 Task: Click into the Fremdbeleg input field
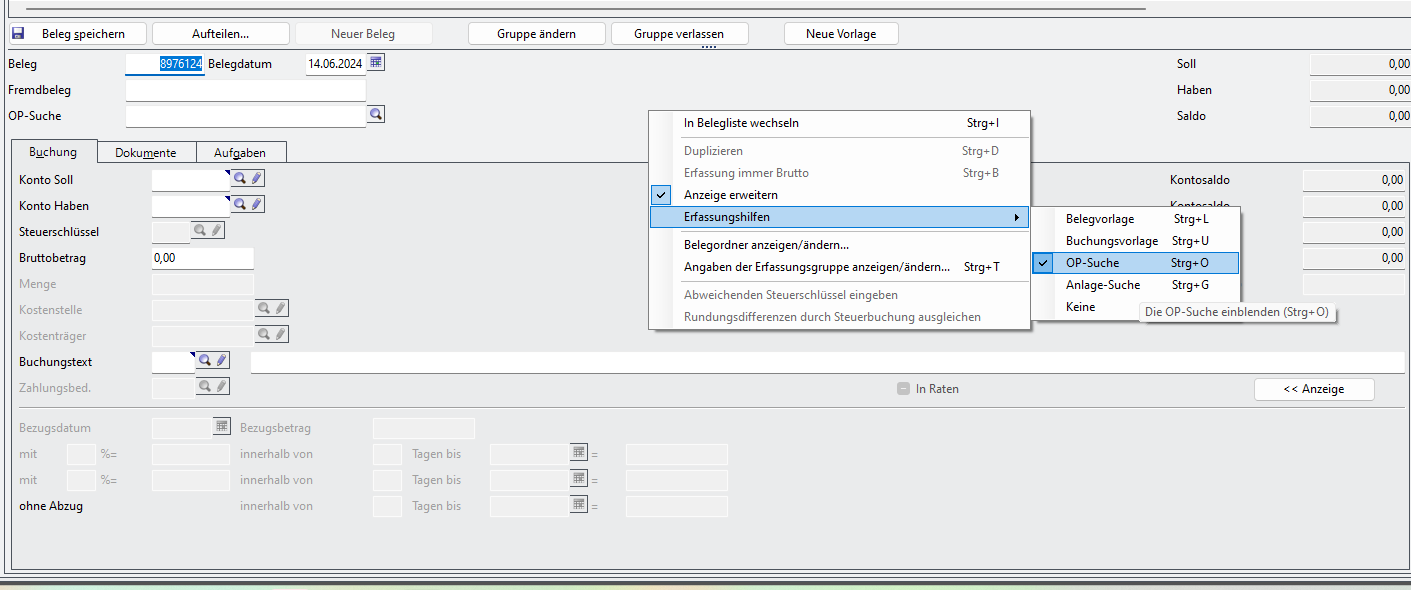pos(245,90)
